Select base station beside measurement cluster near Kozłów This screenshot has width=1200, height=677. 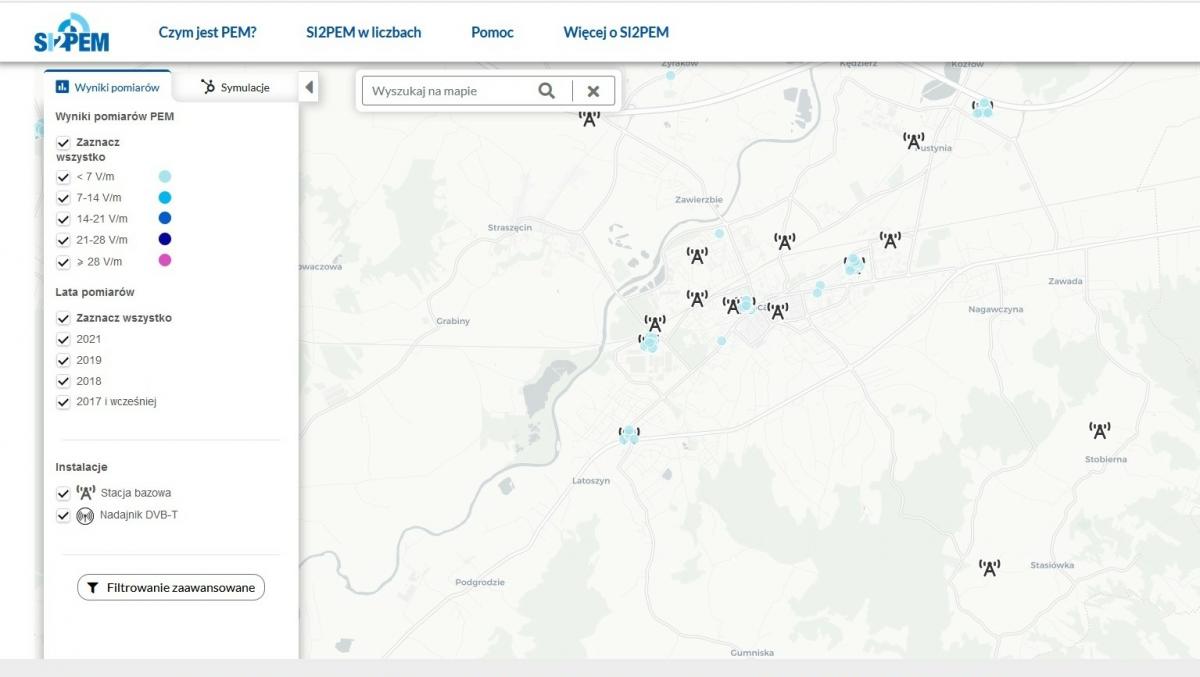pos(983,106)
